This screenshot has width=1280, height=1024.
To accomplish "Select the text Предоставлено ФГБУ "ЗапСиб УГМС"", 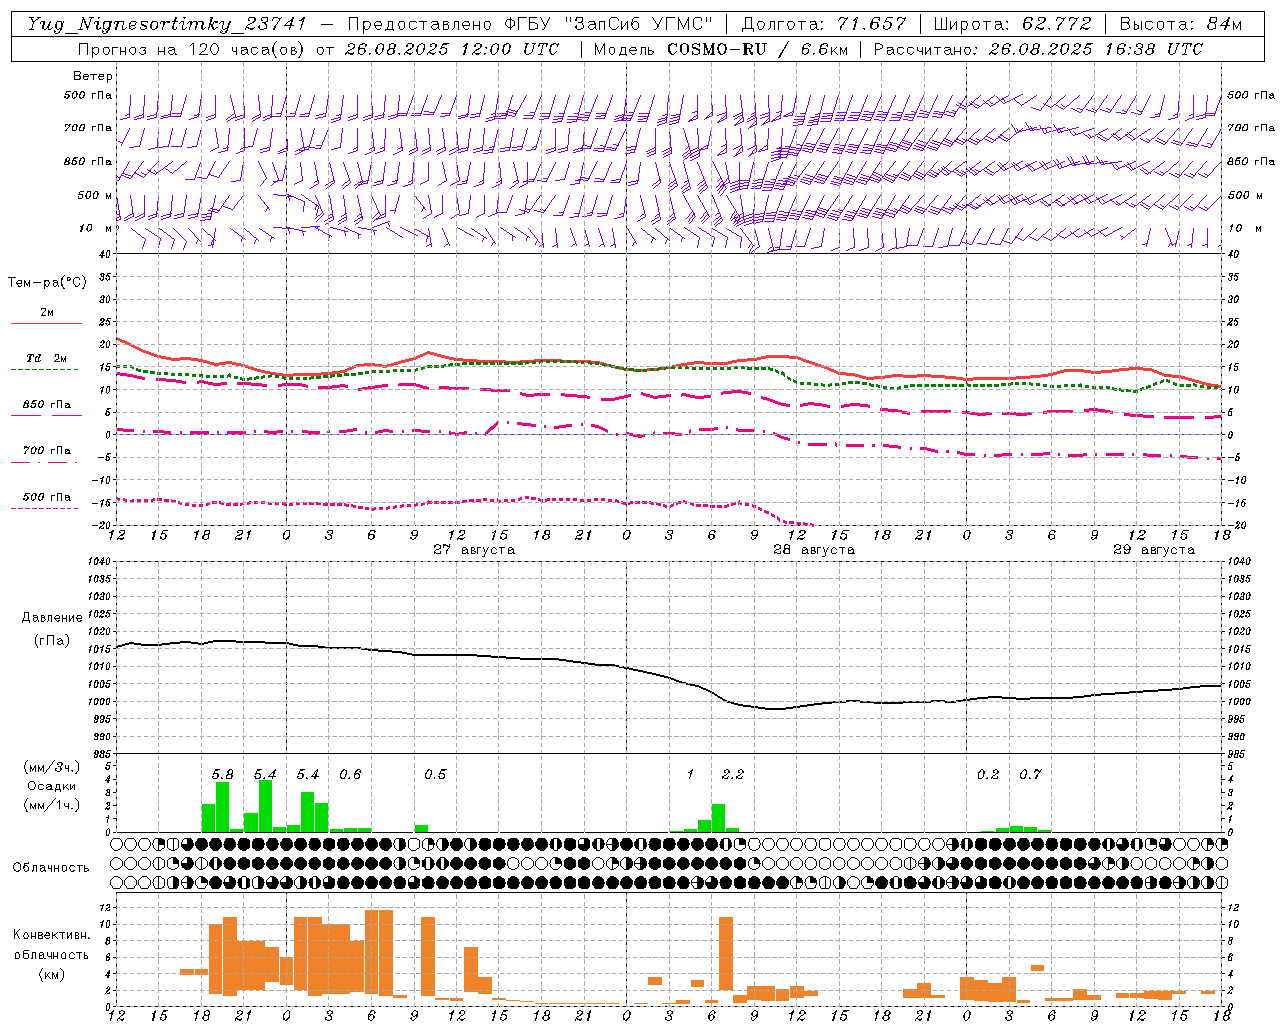I will click(x=530, y=24).
